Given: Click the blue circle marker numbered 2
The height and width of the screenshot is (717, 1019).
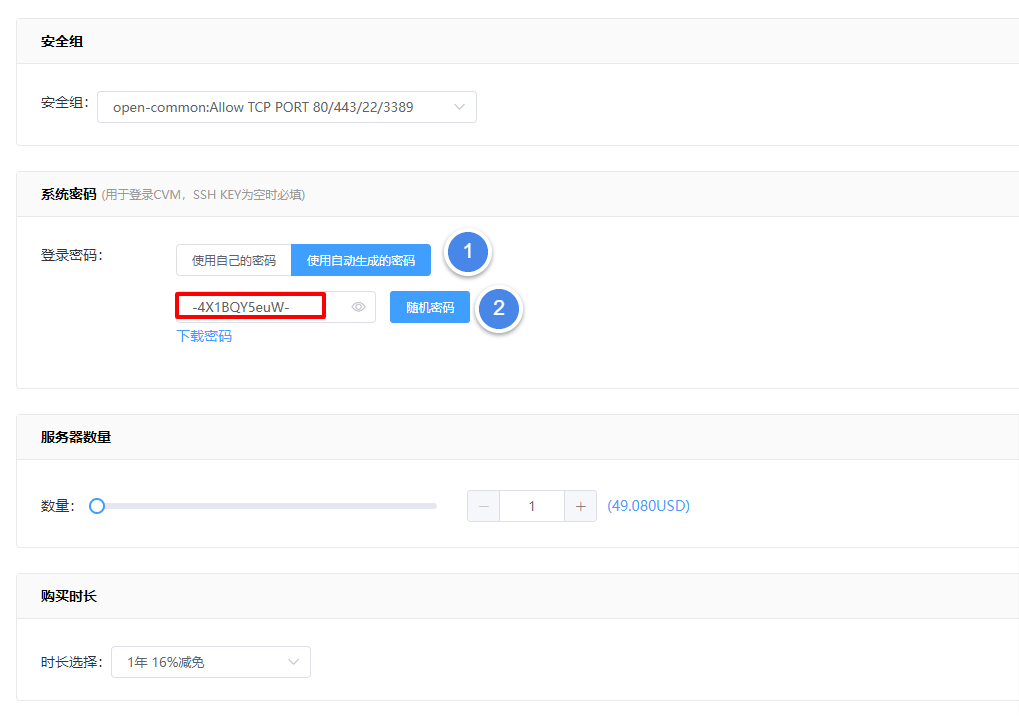Looking at the screenshot, I should point(499,309).
